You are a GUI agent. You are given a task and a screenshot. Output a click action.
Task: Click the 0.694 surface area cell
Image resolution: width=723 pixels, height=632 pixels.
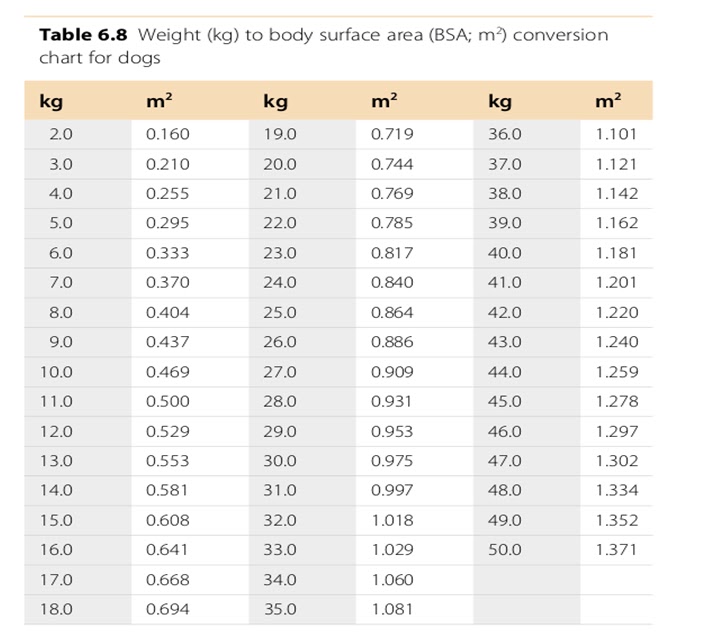coord(167,609)
